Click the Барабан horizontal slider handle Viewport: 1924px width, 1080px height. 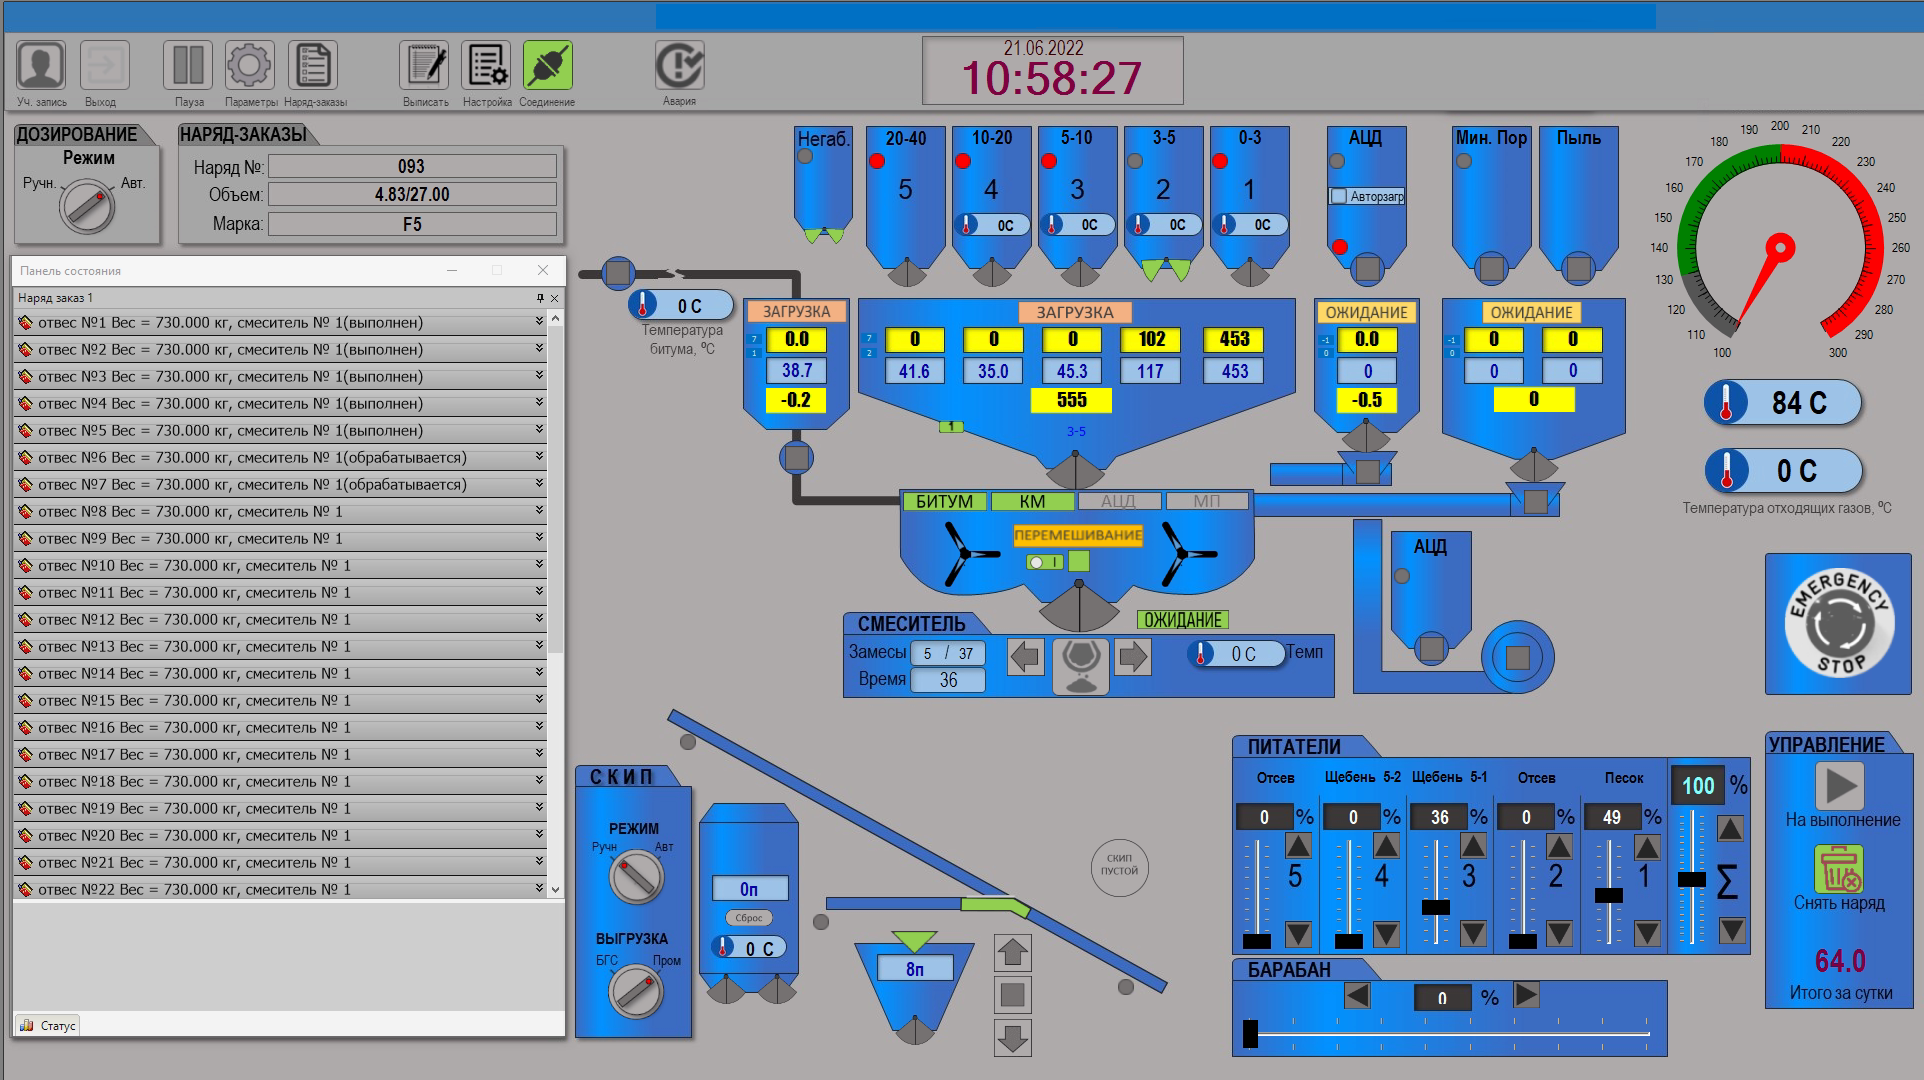(x=1250, y=1033)
